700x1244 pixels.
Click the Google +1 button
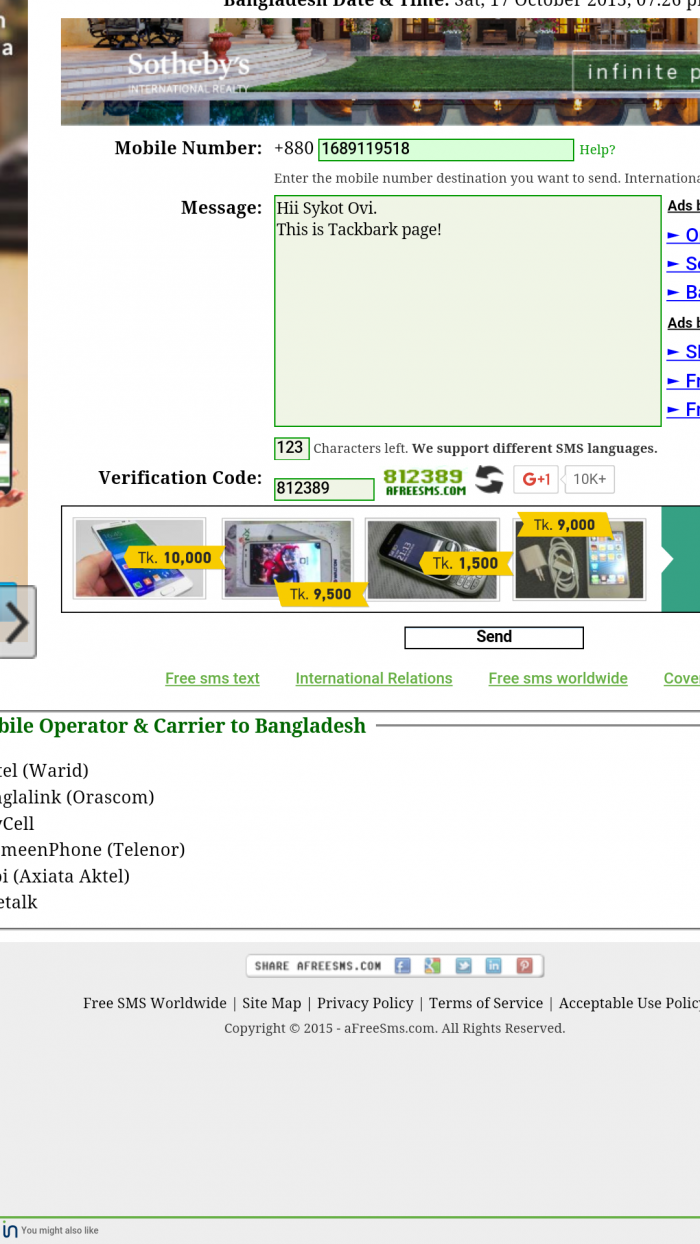click(536, 479)
